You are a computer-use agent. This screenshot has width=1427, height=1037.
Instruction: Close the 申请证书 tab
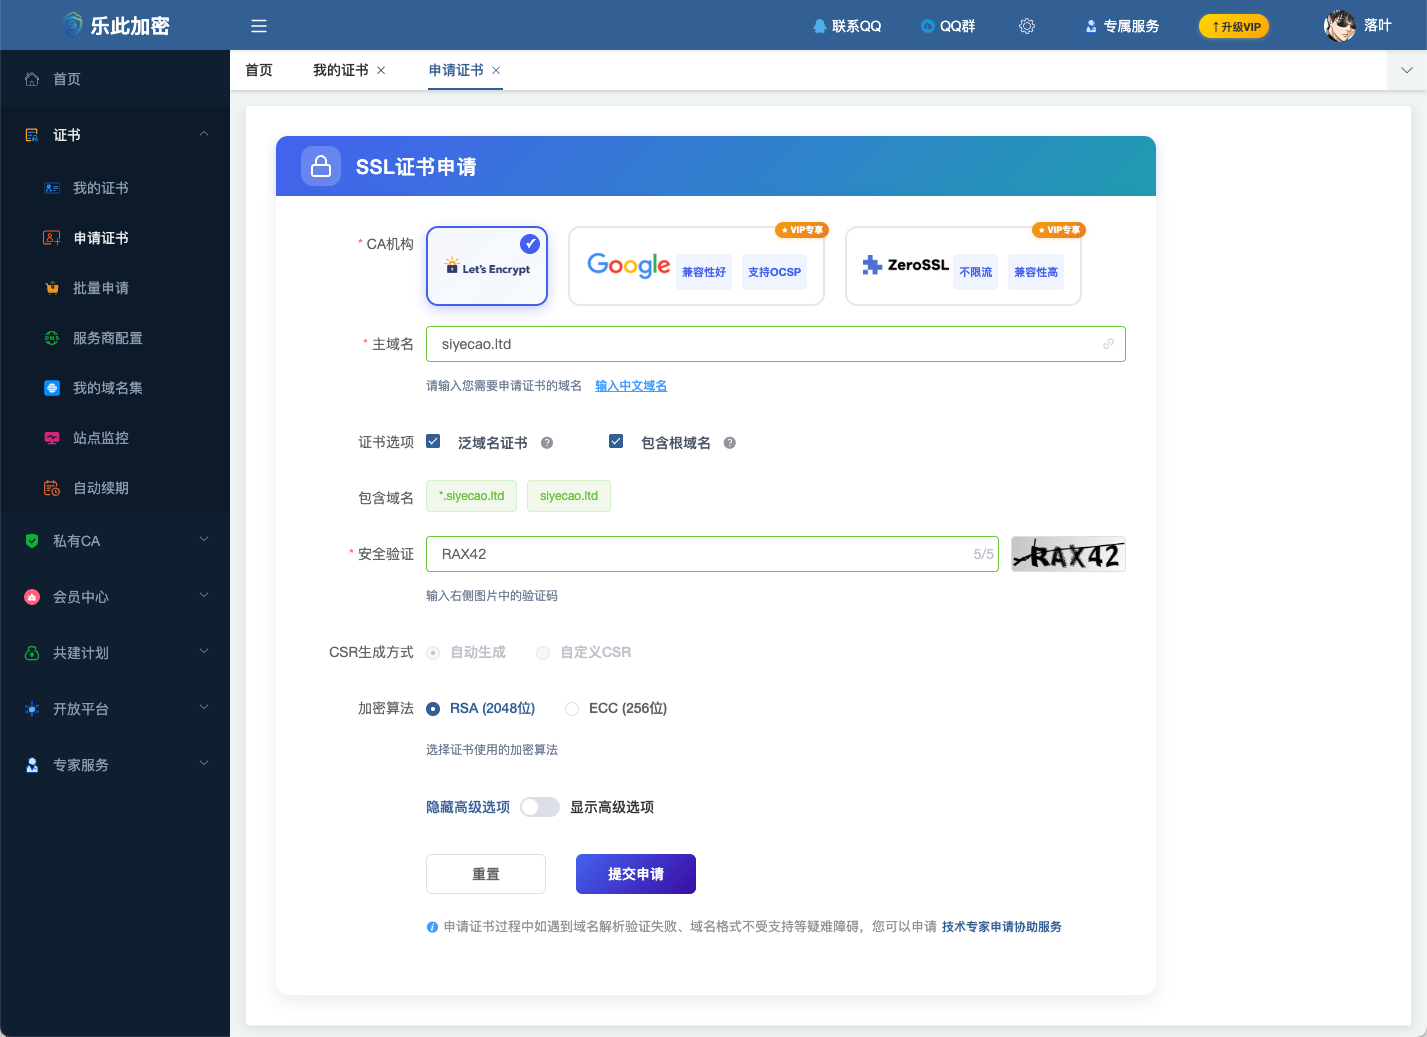(496, 70)
